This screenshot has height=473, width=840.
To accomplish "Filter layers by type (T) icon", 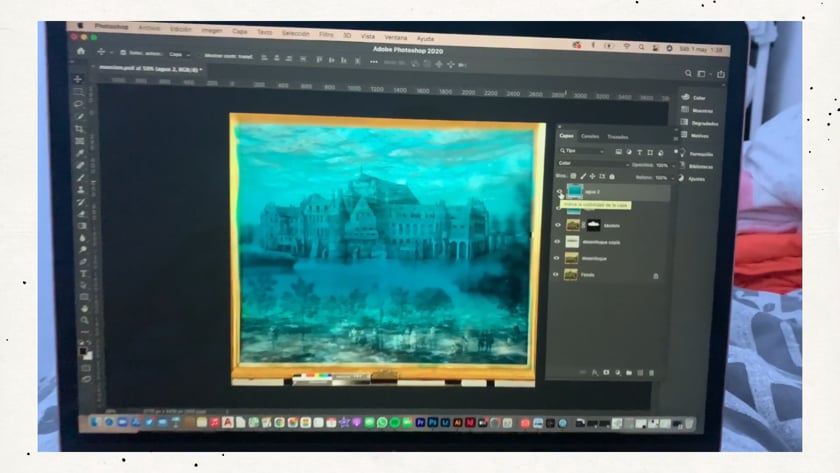I will point(640,153).
